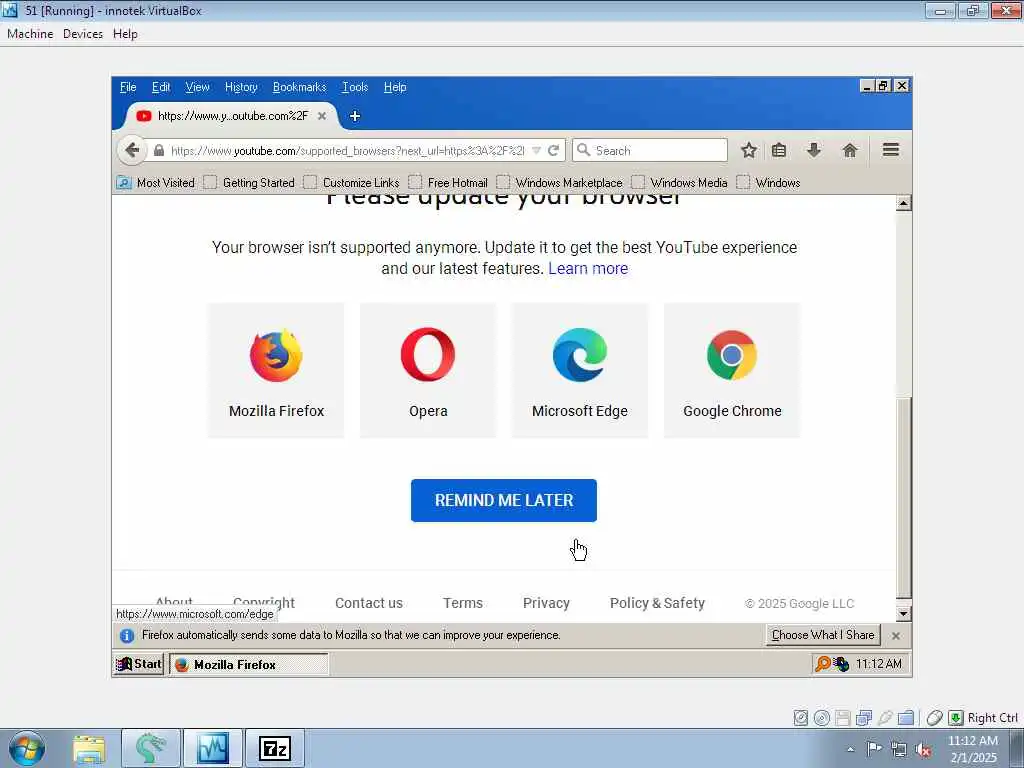
Task: Open the Policy & Safety footer link
Action: 658,603
